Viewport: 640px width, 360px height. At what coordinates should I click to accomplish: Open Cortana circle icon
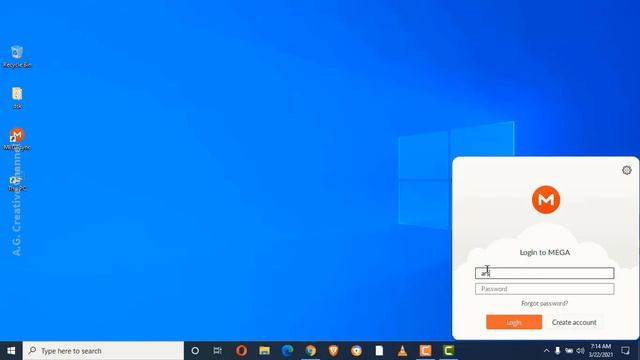coord(195,351)
